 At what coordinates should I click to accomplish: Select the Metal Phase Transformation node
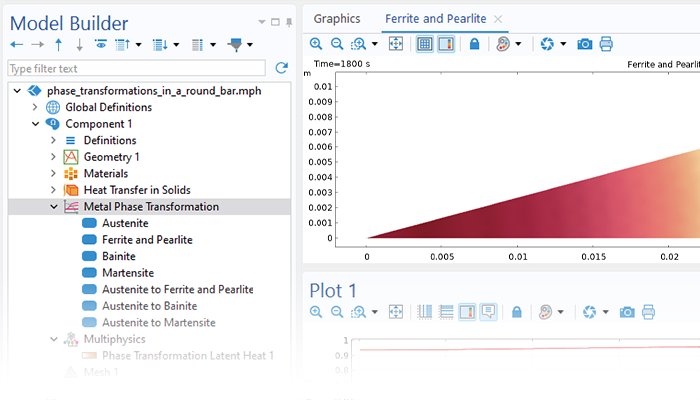tap(151, 207)
